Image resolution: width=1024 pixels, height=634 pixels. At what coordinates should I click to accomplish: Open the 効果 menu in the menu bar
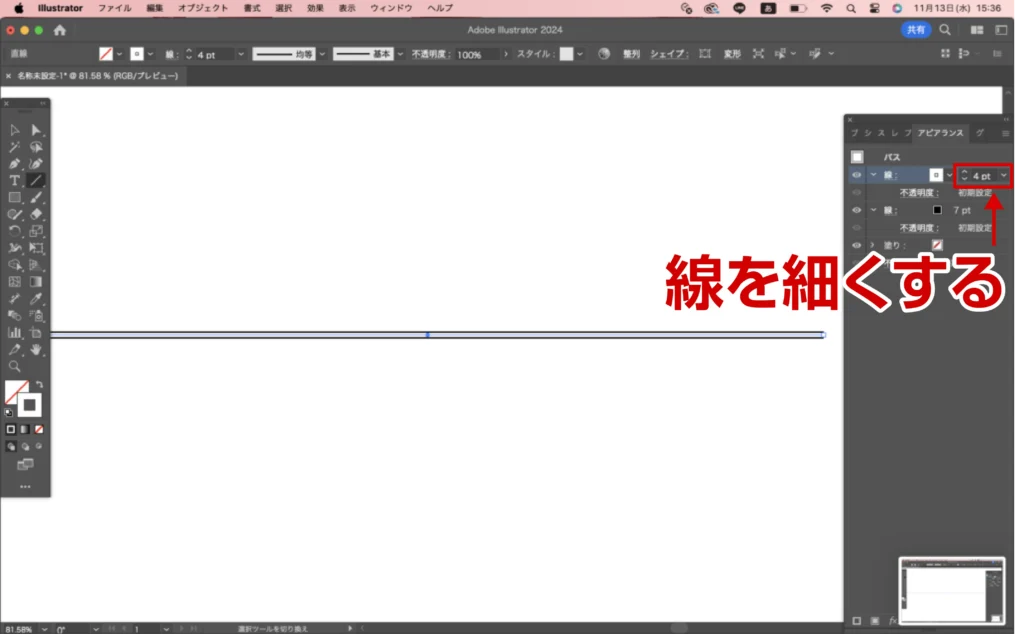(x=315, y=8)
